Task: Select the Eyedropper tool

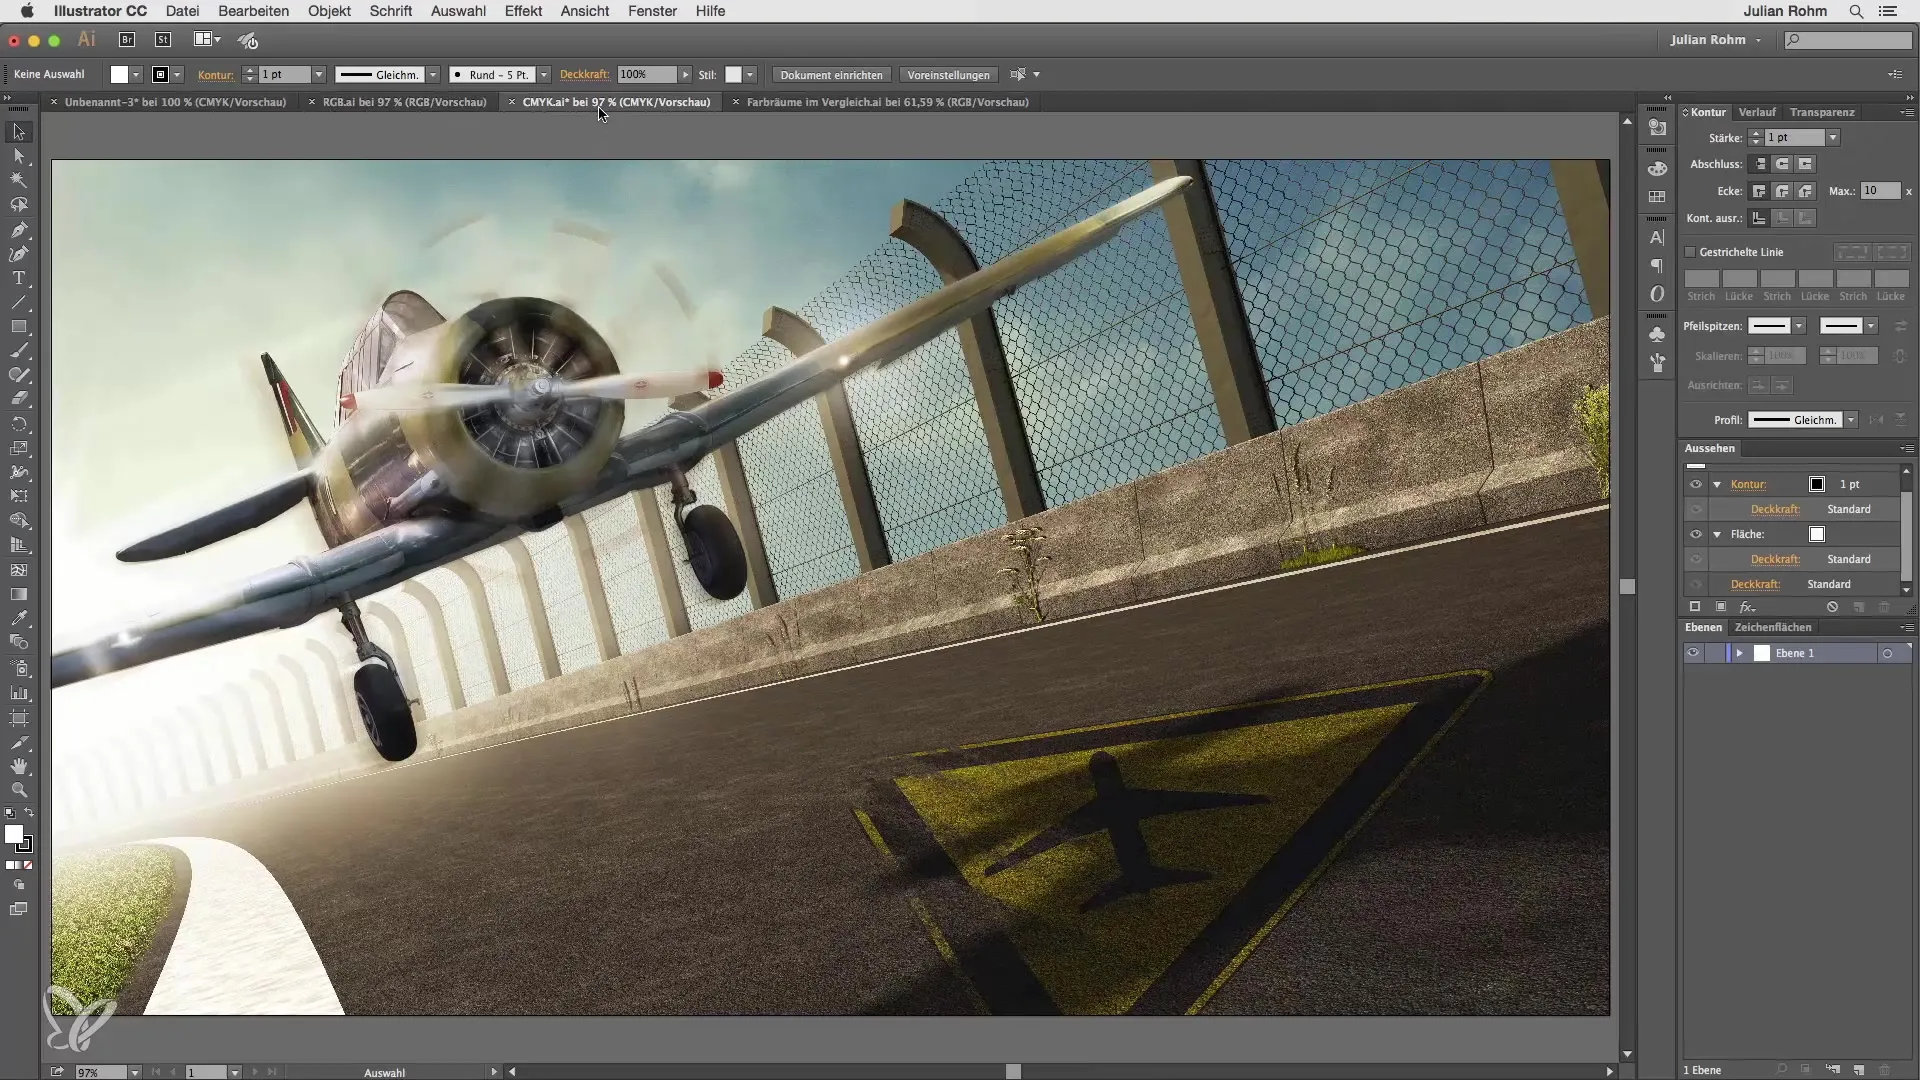Action: 19,618
